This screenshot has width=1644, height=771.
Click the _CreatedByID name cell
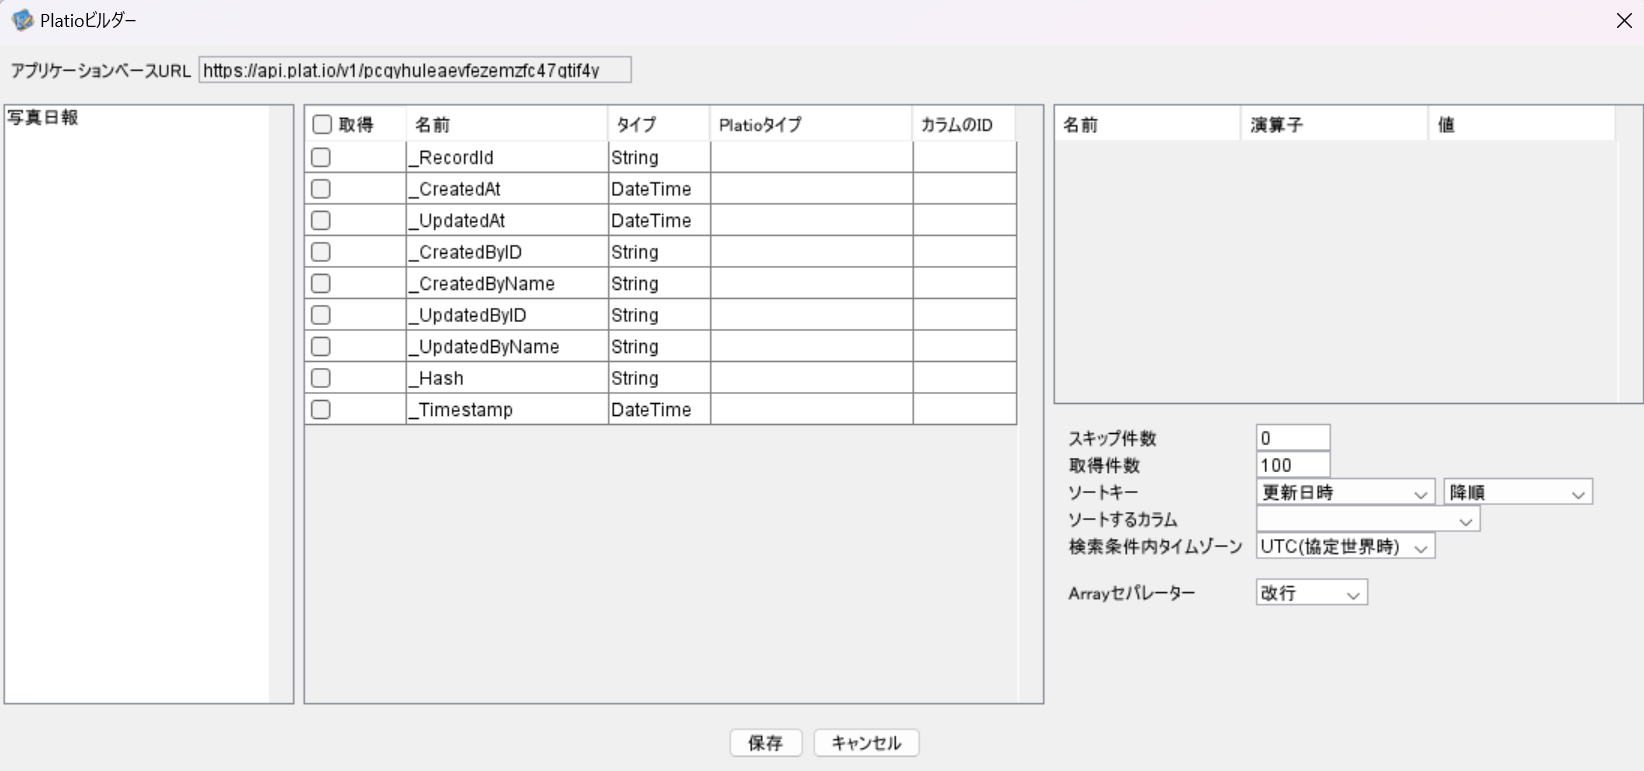click(x=507, y=252)
